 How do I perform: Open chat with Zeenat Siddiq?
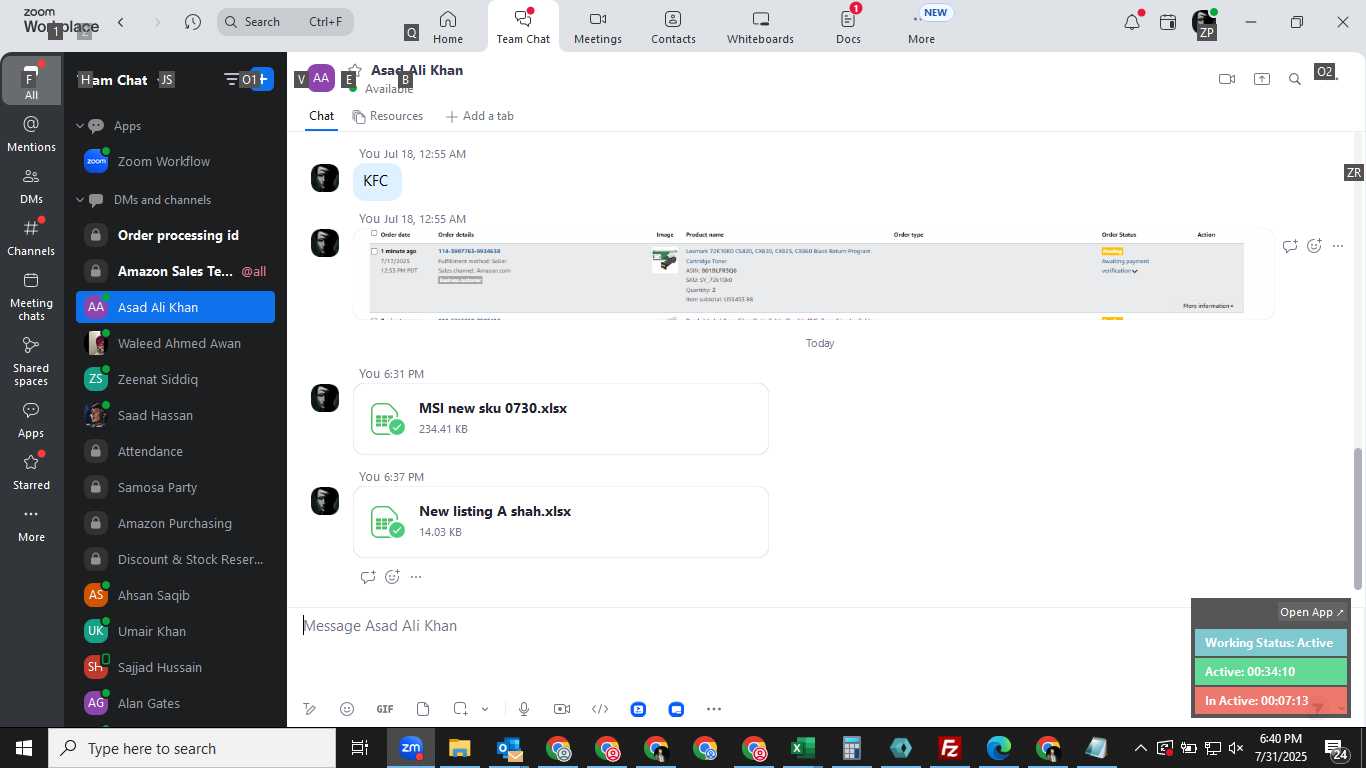coord(175,379)
